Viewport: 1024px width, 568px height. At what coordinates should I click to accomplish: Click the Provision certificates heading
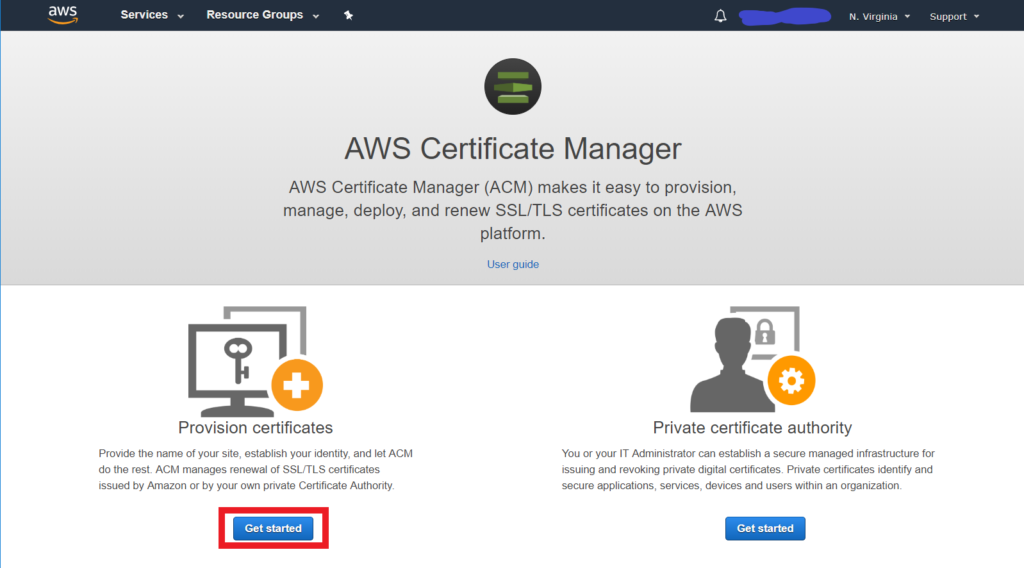[x=255, y=428]
